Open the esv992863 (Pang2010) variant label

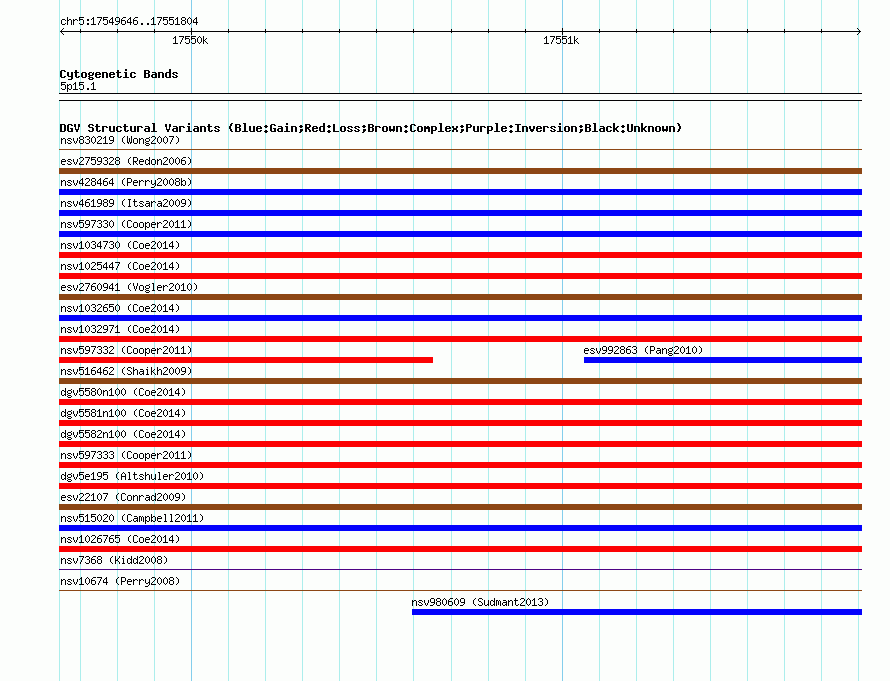pos(643,350)
